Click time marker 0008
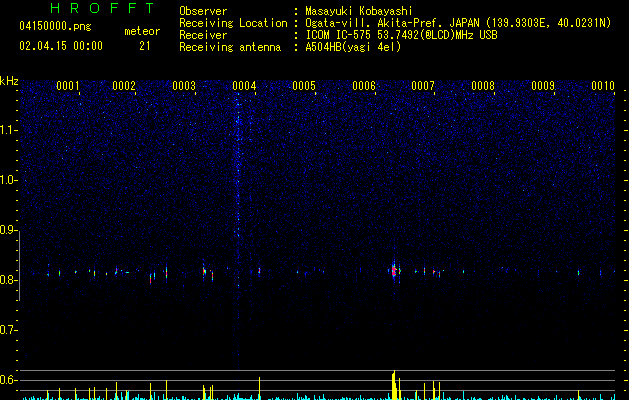 tap(483, 86)
